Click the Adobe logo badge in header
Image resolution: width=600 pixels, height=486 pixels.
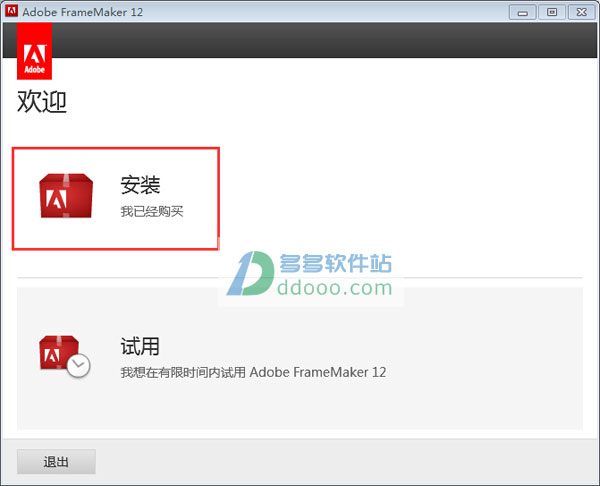tap(34, 51)
